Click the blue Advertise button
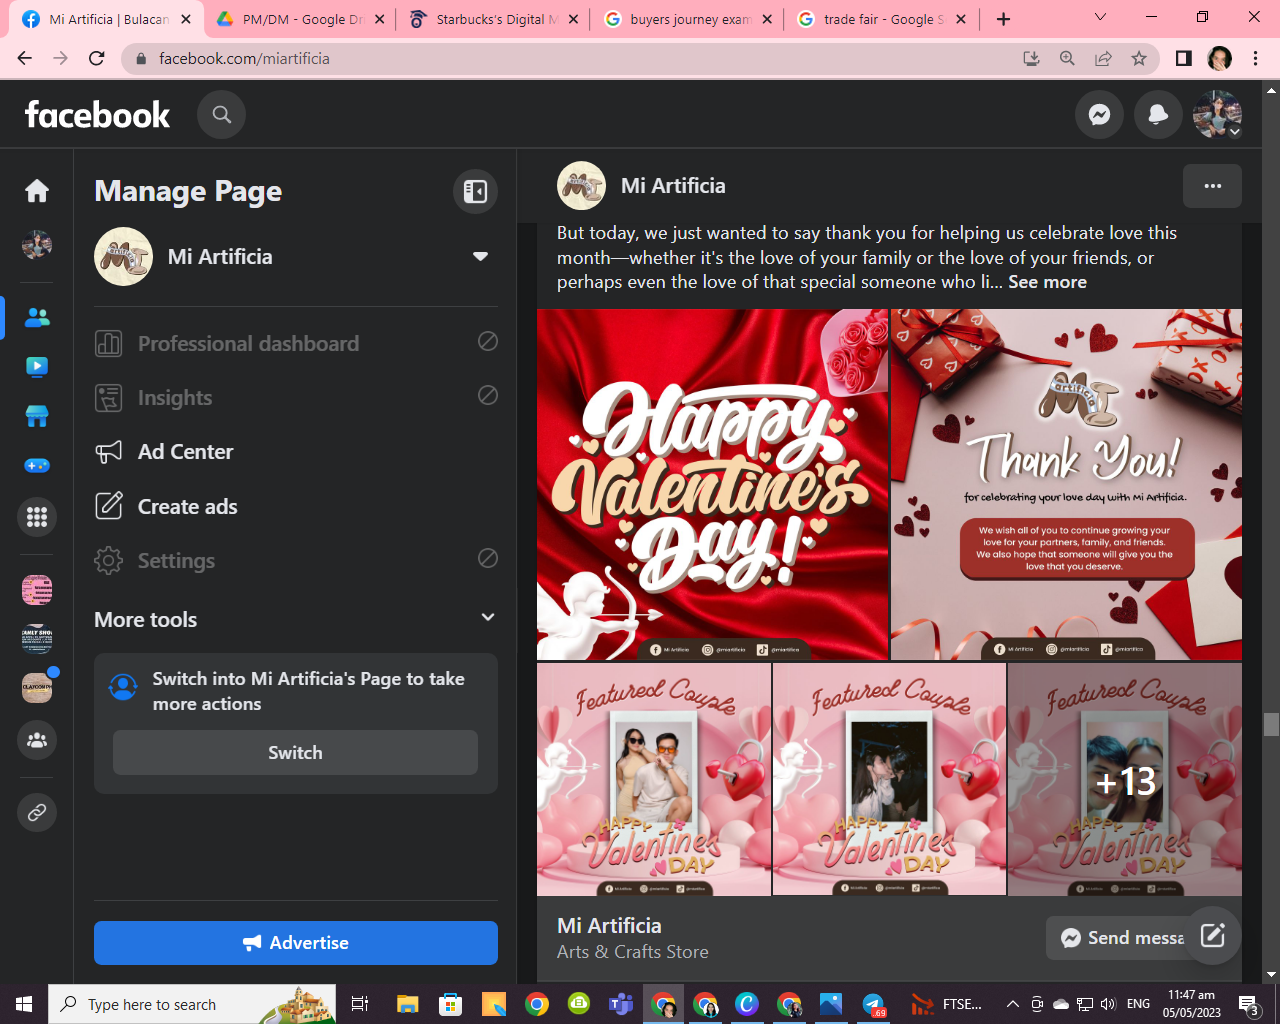 pos(295,943)
